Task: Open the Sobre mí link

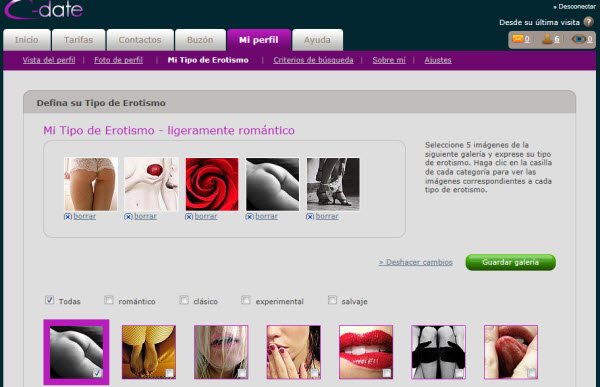Action: coord(389,60)
